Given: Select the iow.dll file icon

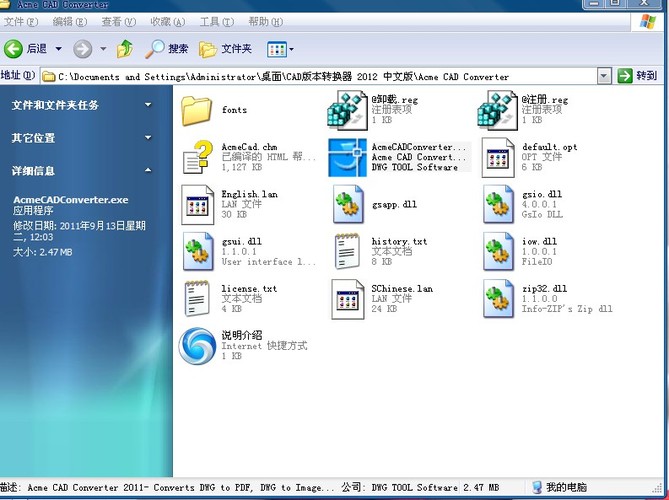Looking at the screenshot, I should pyautogui.click(x=498, y=252).
